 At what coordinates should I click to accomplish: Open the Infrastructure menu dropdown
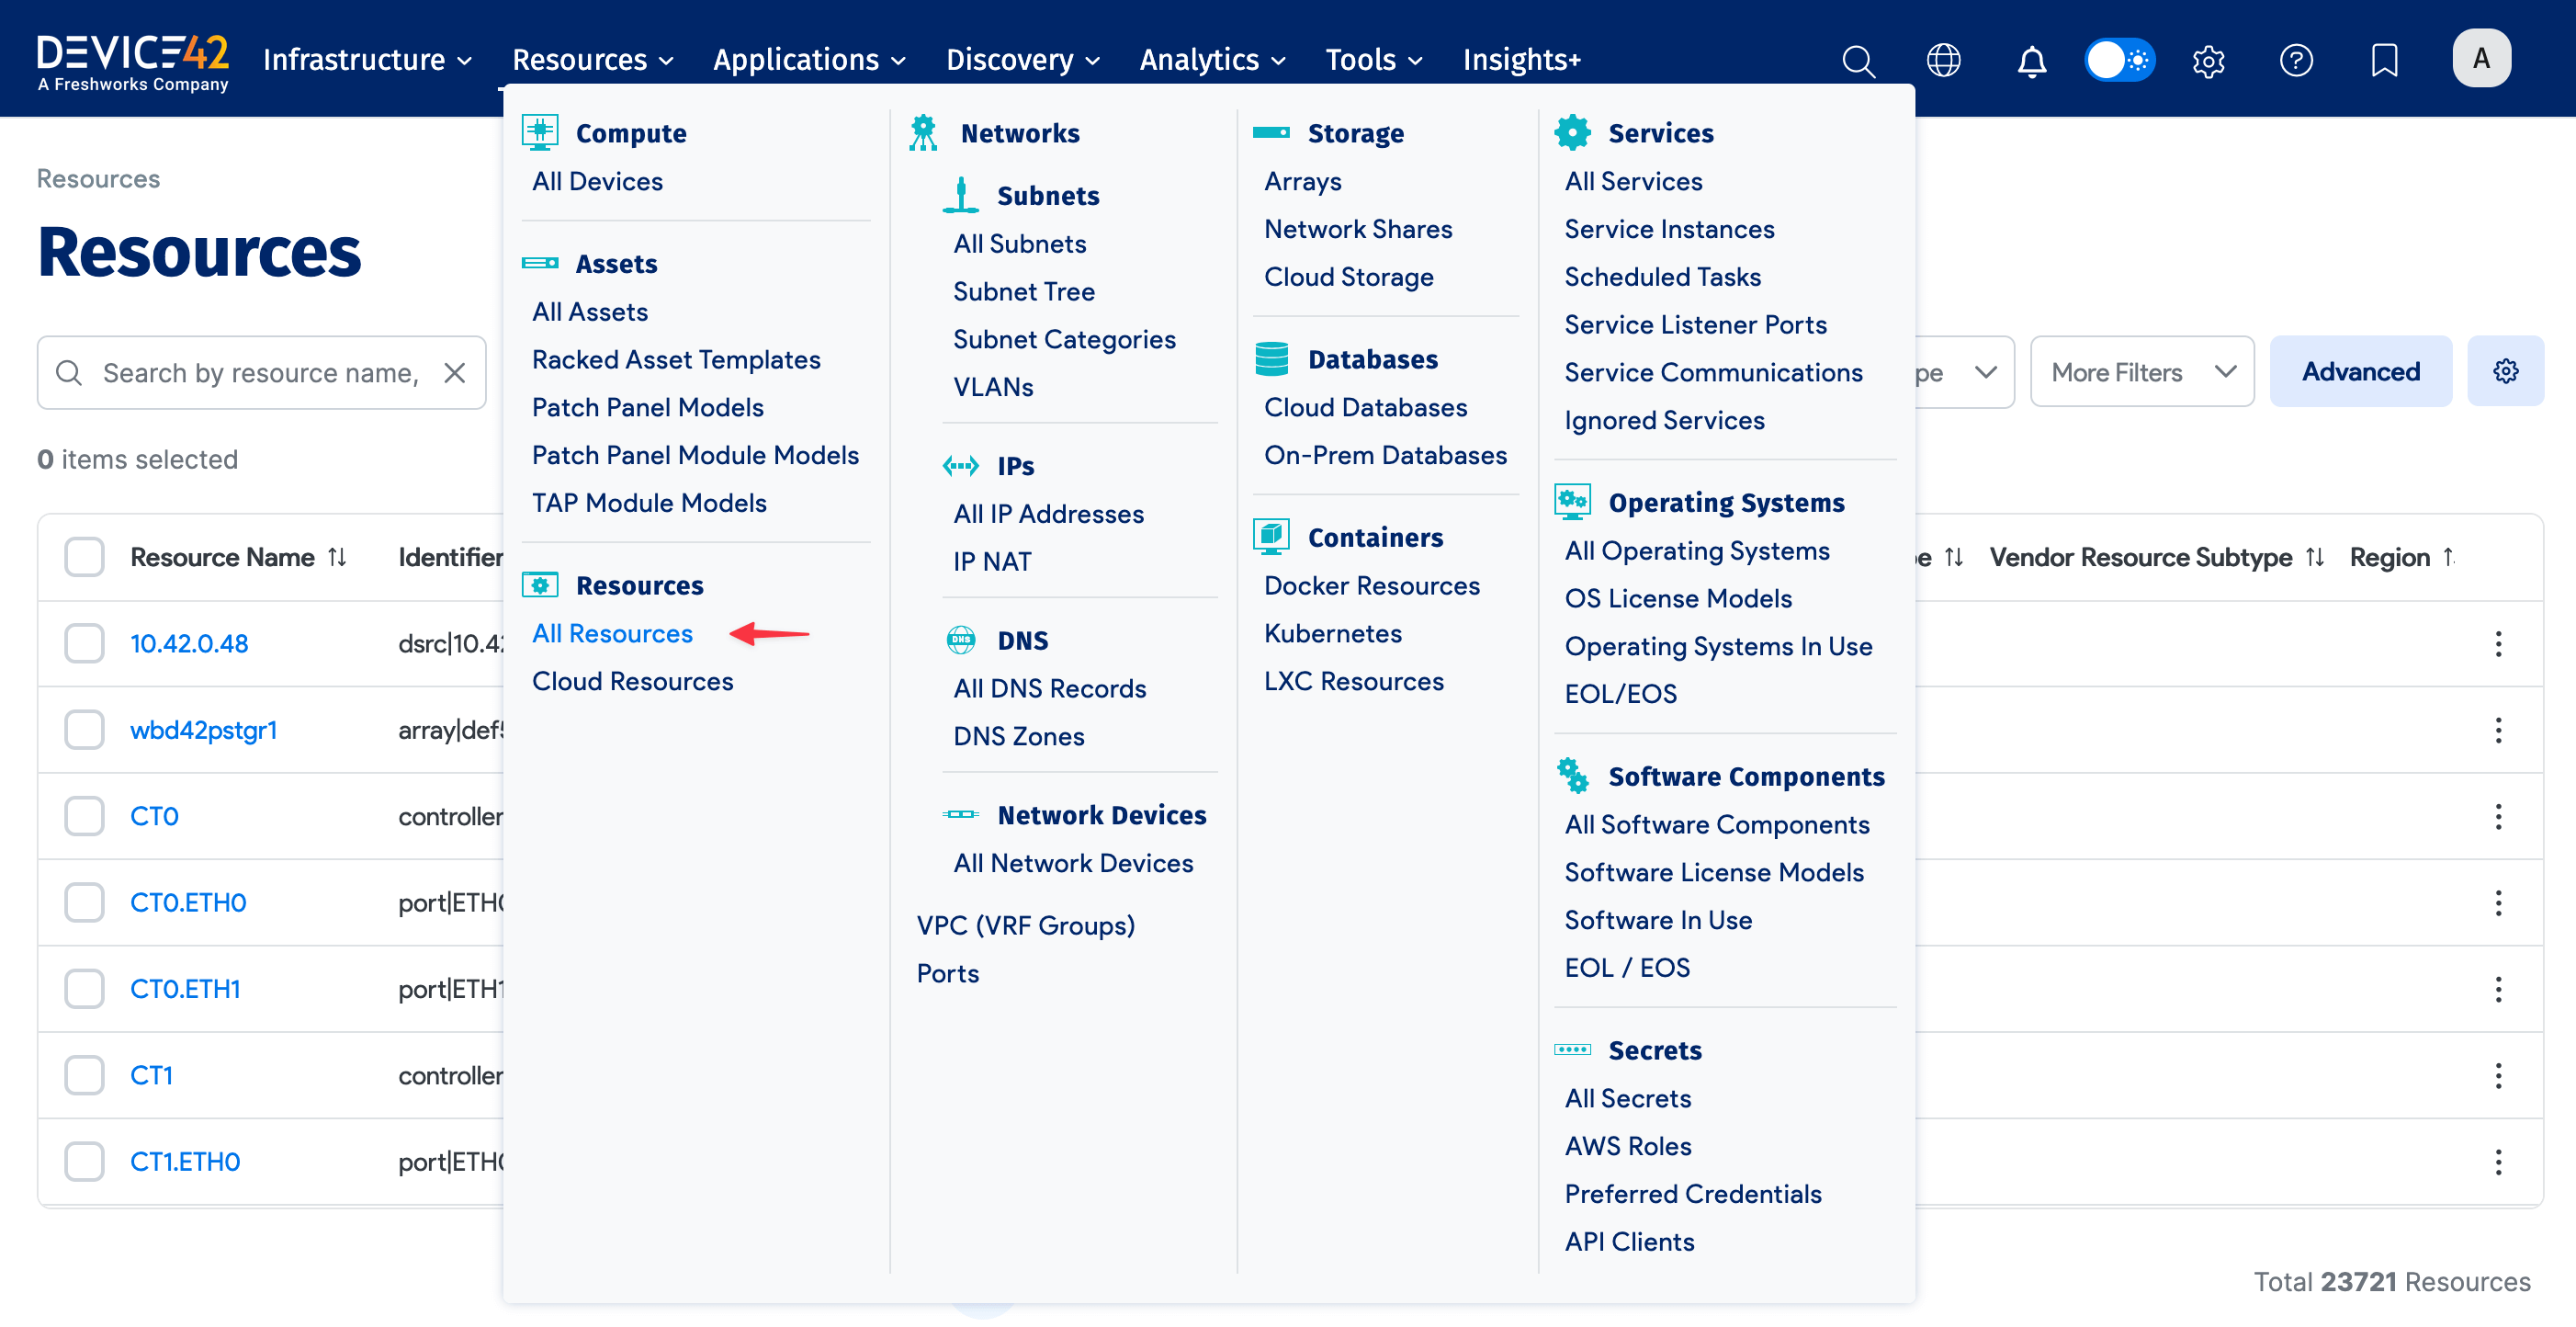[367, 60]
